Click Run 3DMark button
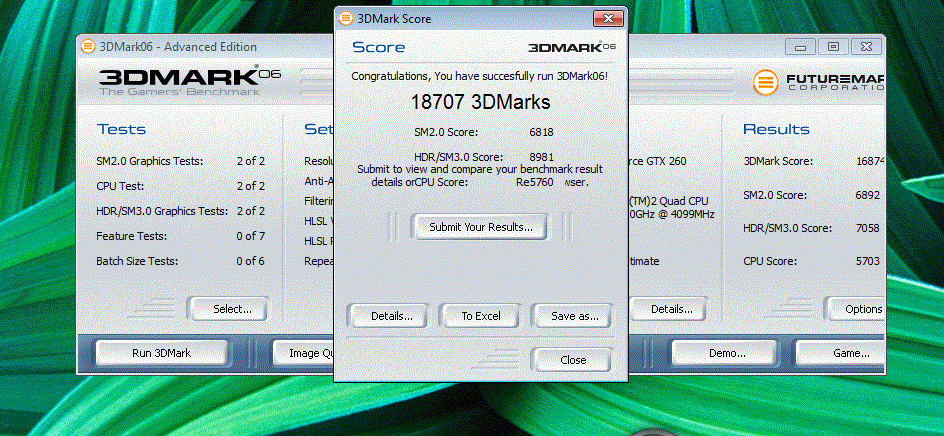Image resolution: width=944 pixels, height=436 pixels. 161,353
